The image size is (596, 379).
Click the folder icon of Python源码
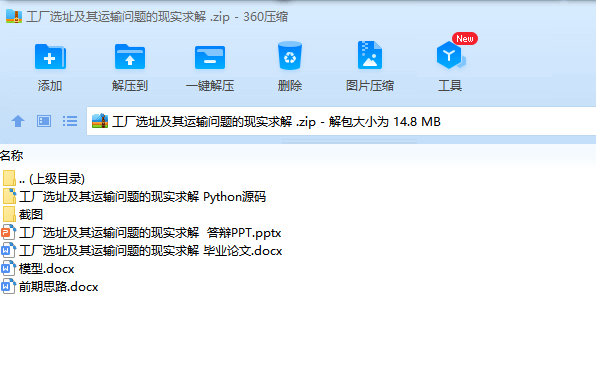click(9, 196)
